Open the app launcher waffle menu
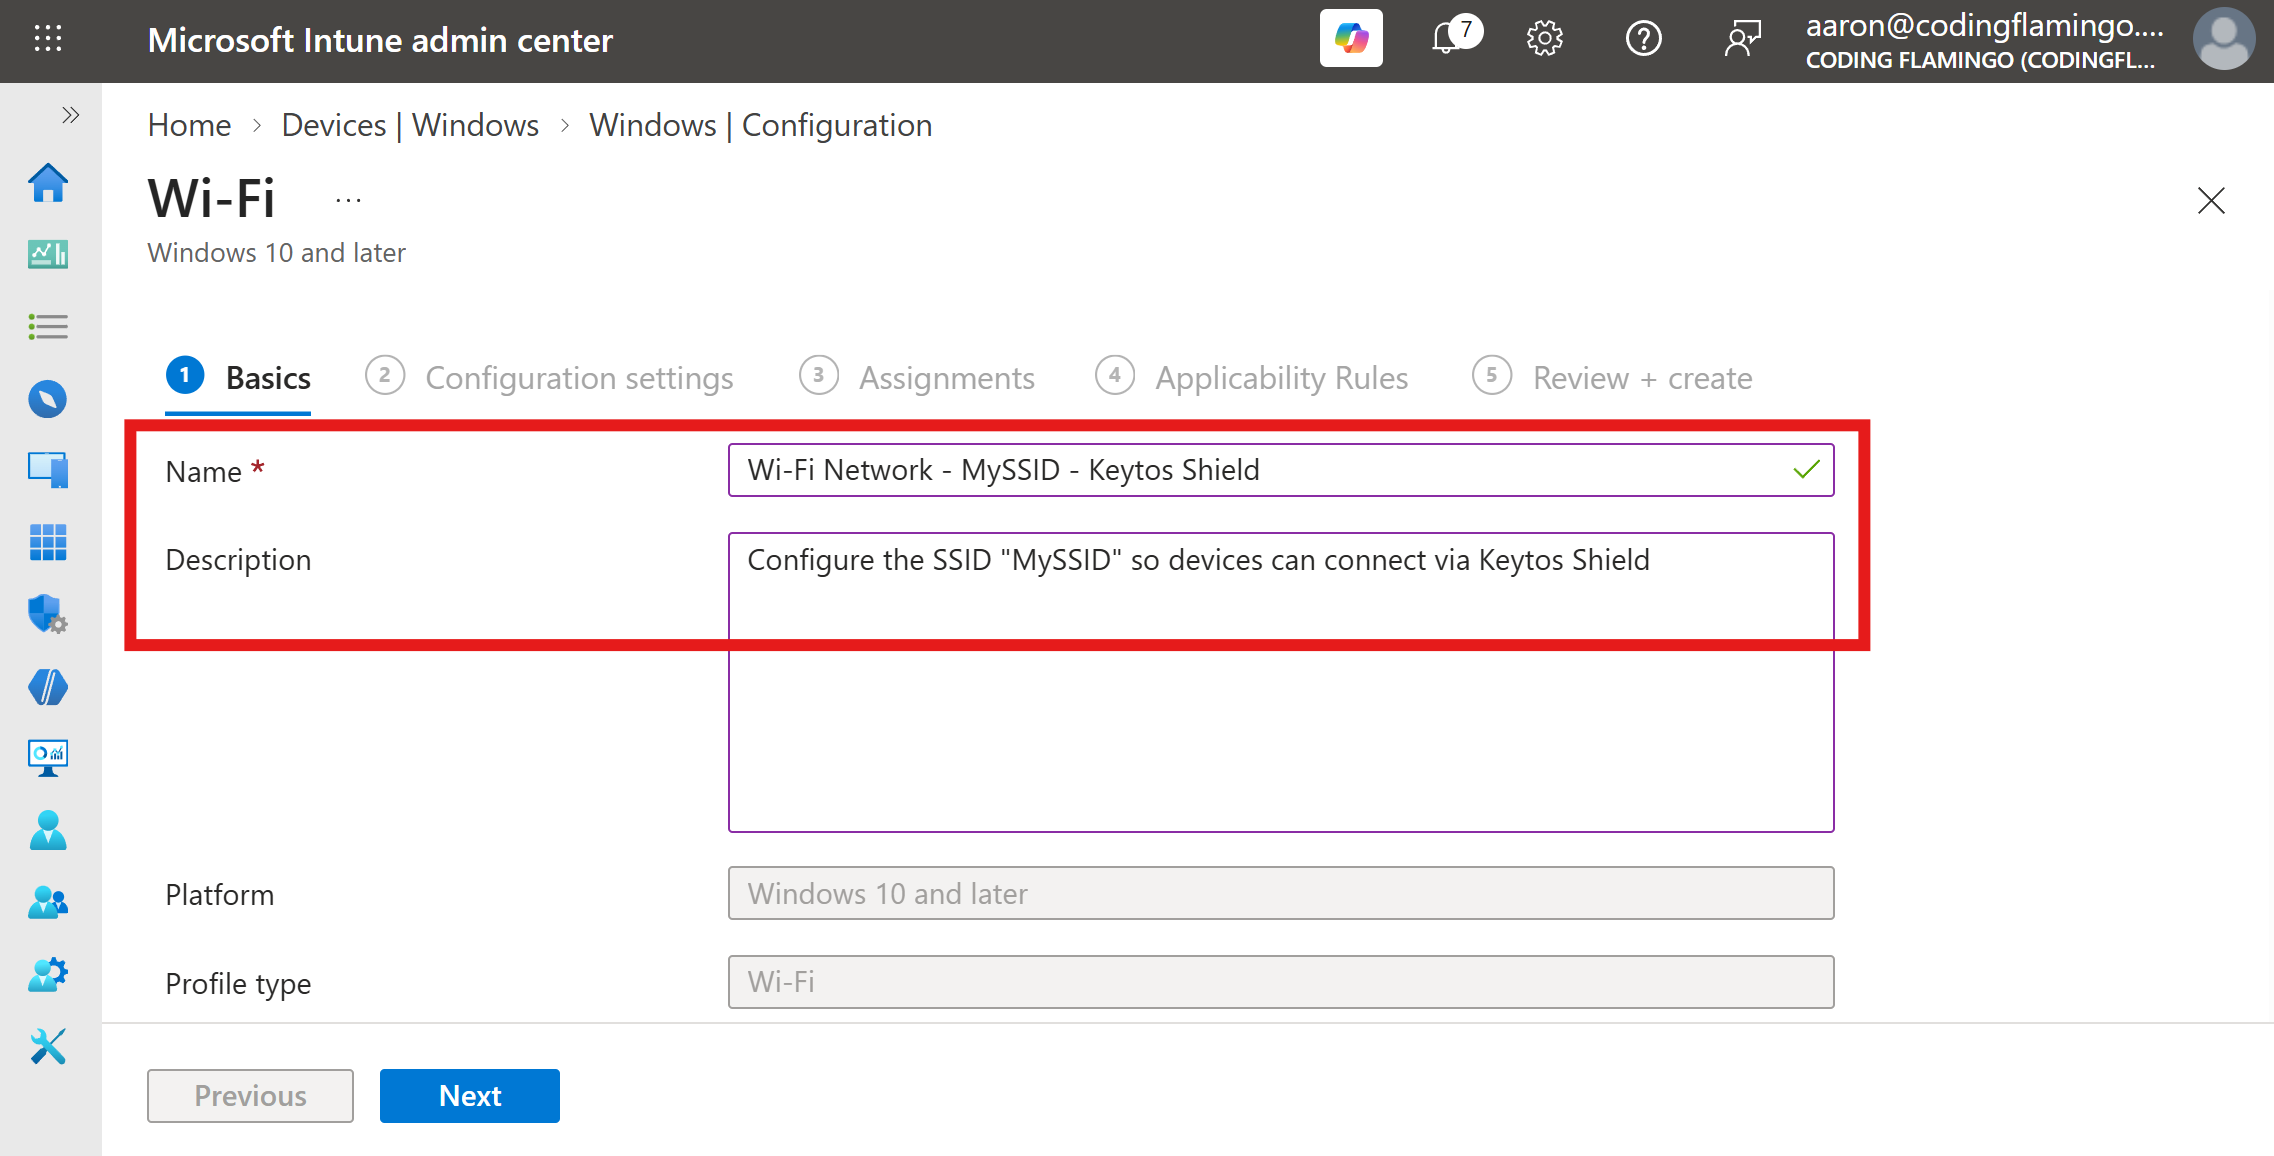The height and width of the screenshot is (1156, 2274). [x=48, y=39]
